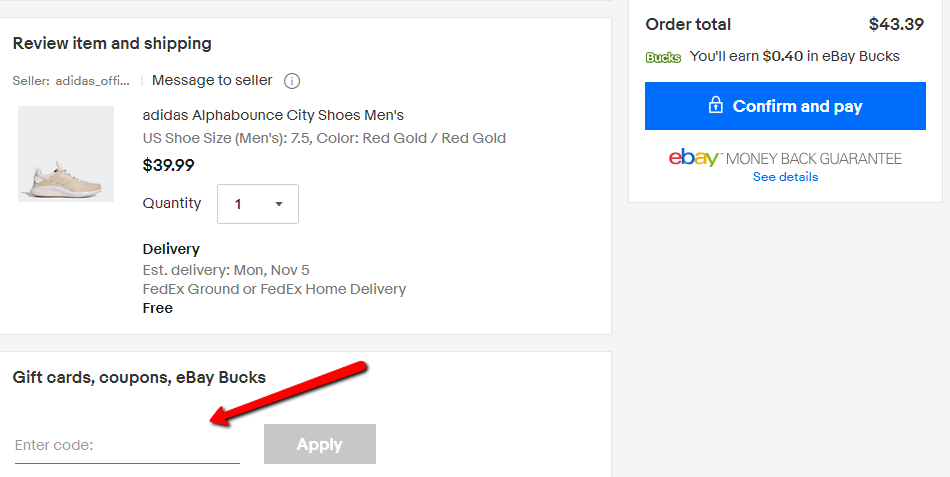Click the red arrow annotation graphic
950x477 pixels.
[x=290, y=392]
